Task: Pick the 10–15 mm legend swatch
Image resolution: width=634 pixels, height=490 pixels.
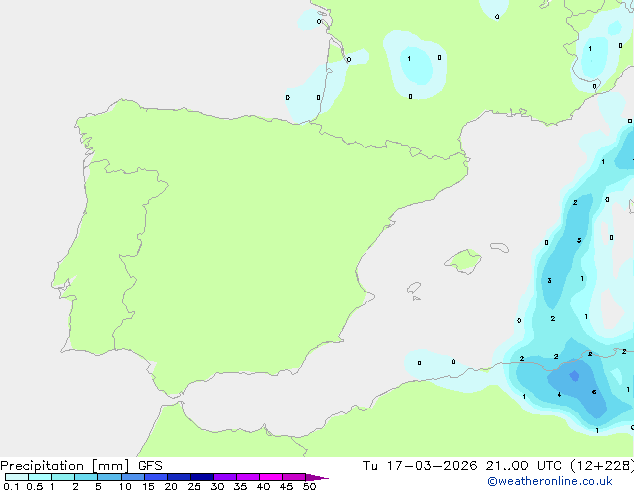Action: [133, 477]
